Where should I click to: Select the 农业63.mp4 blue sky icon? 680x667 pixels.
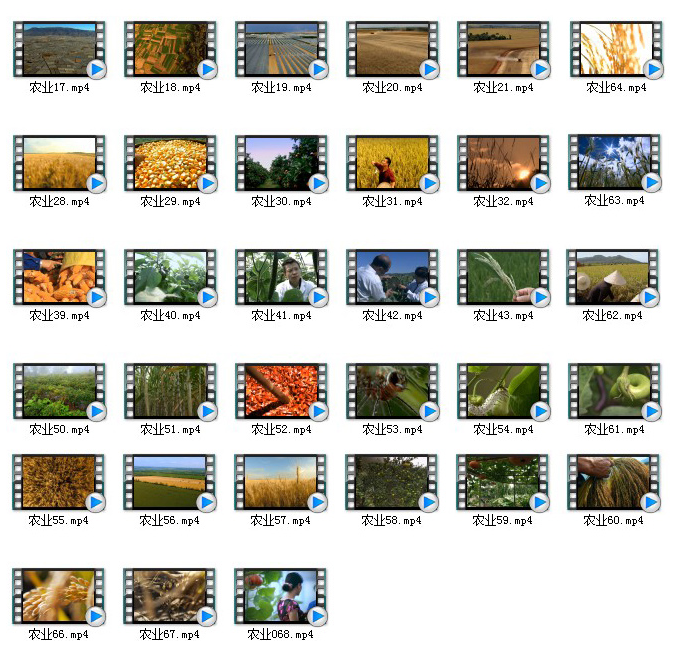(615, 163)
